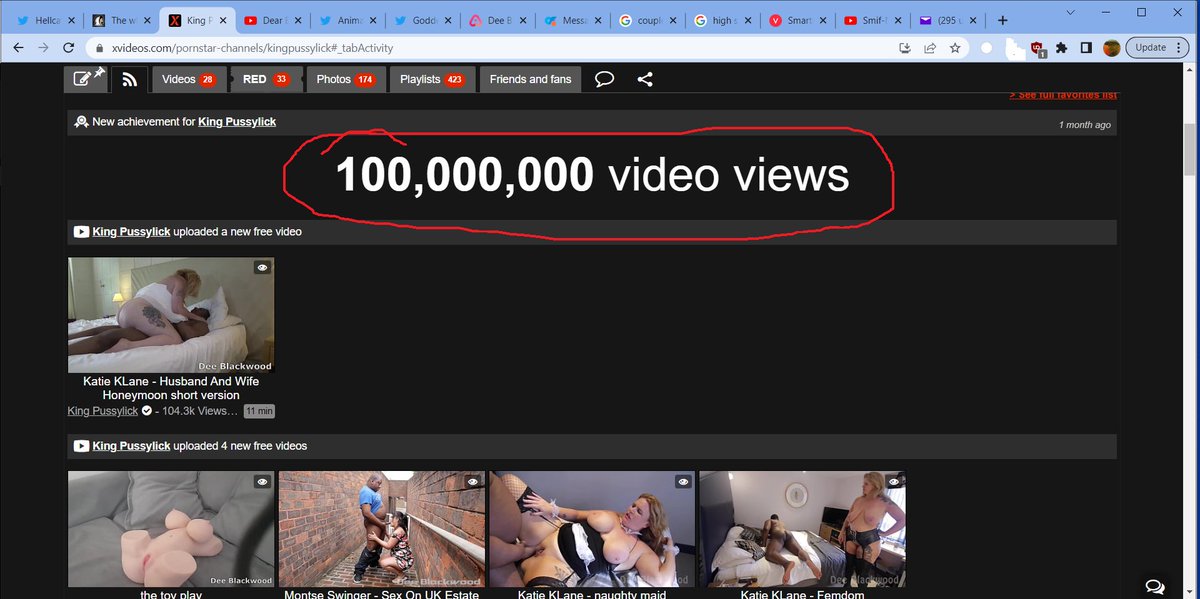Bookmark this page with the star icon

[x=955, y=47]
